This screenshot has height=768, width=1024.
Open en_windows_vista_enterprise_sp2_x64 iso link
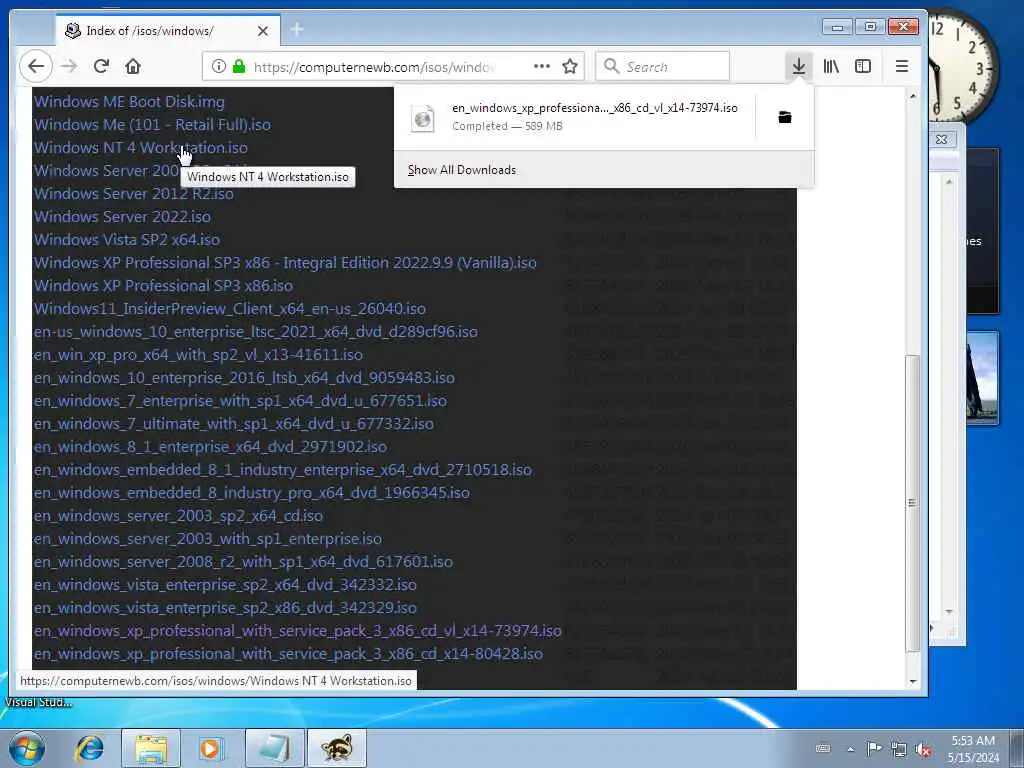click(225, 584)
